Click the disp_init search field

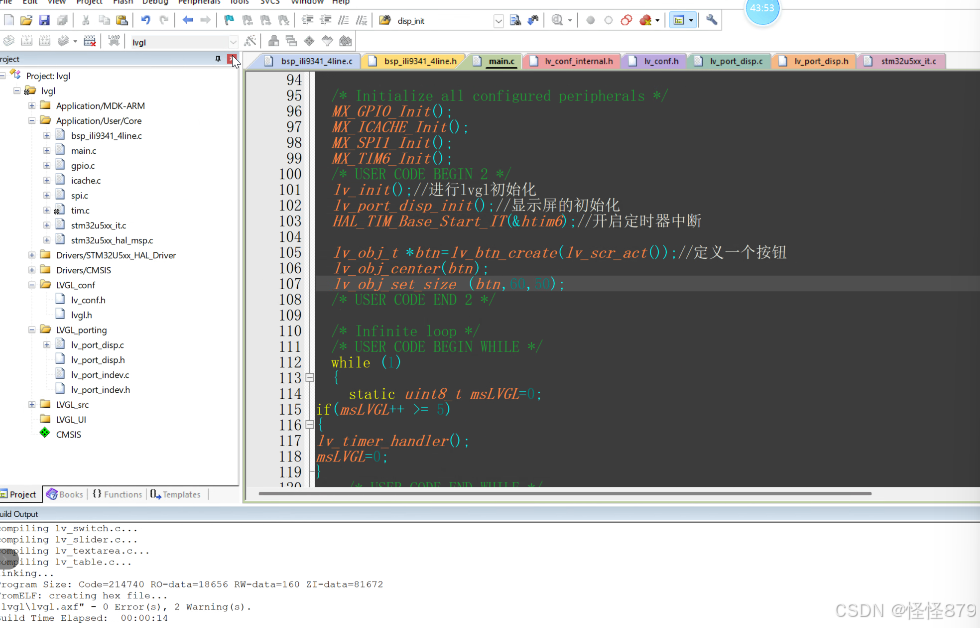pos(444,21)
